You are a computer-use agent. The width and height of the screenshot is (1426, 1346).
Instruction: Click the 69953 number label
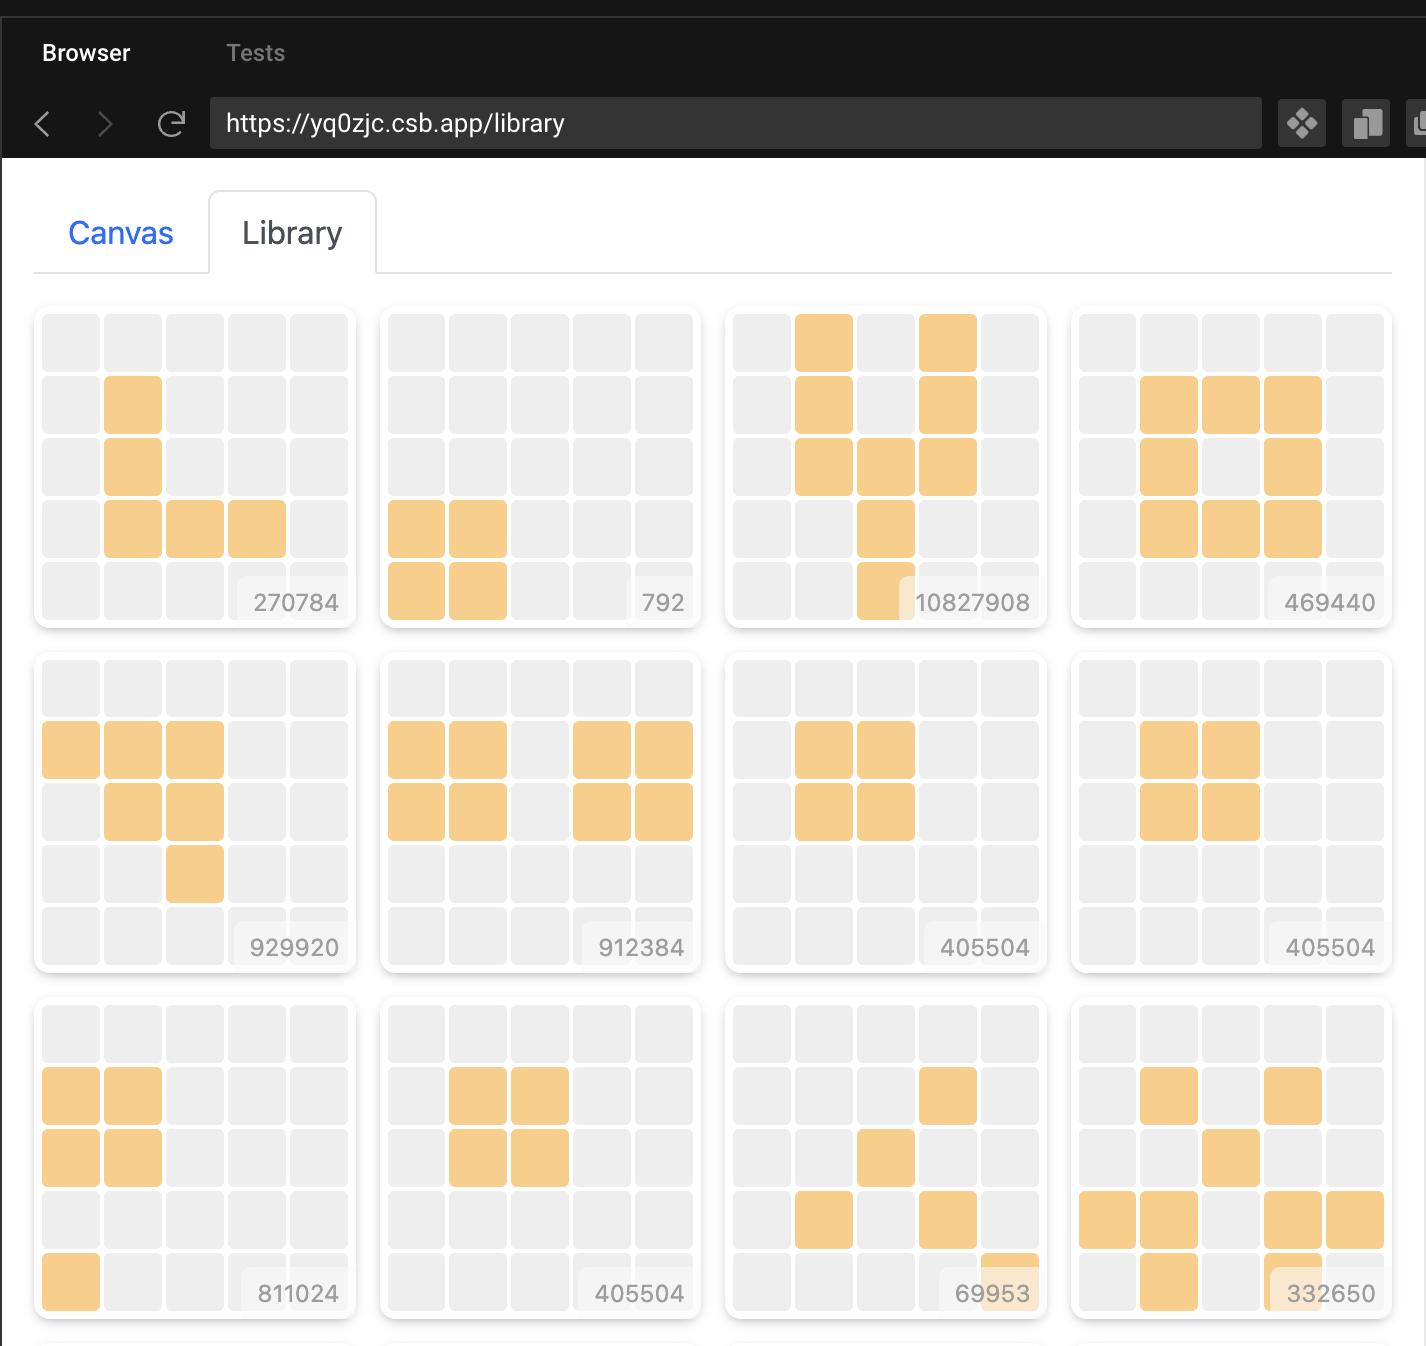(x=992, y=1293)
